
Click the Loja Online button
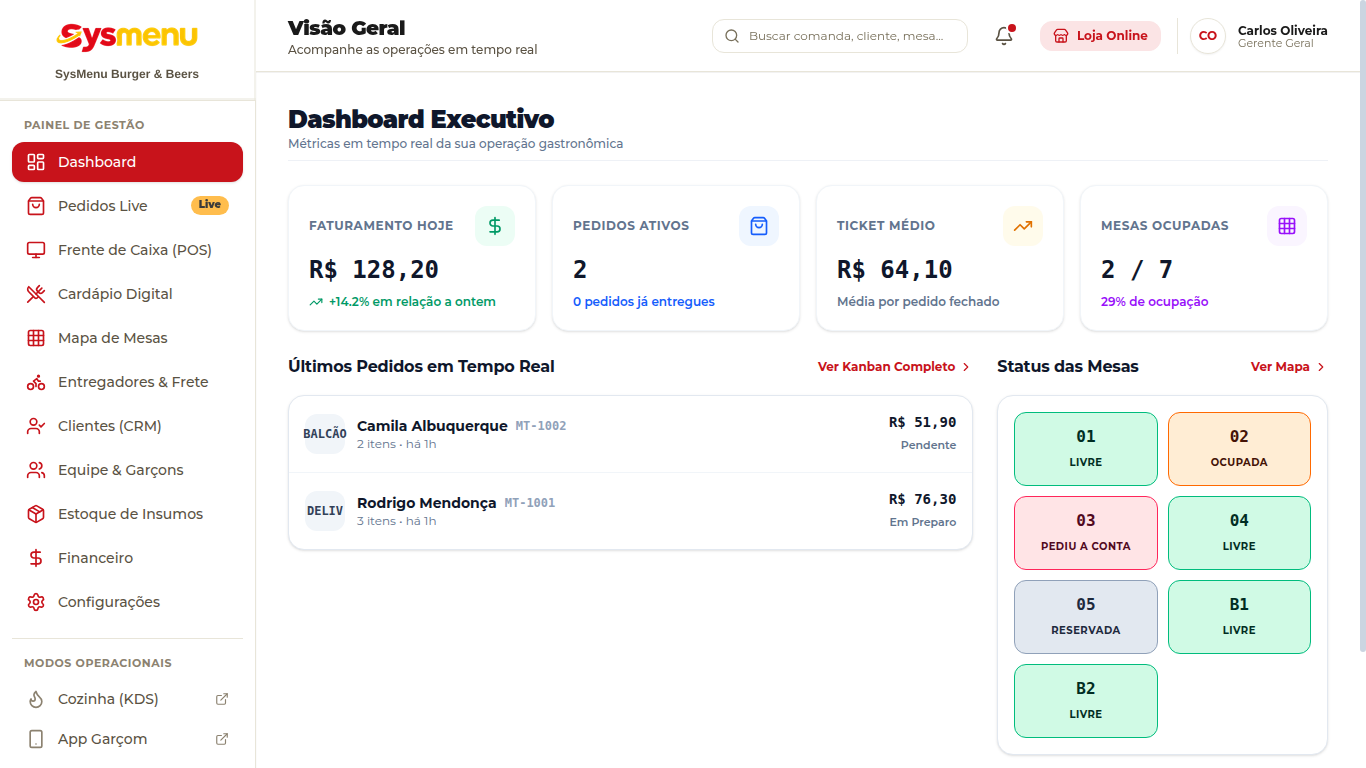coord(1100,36)
